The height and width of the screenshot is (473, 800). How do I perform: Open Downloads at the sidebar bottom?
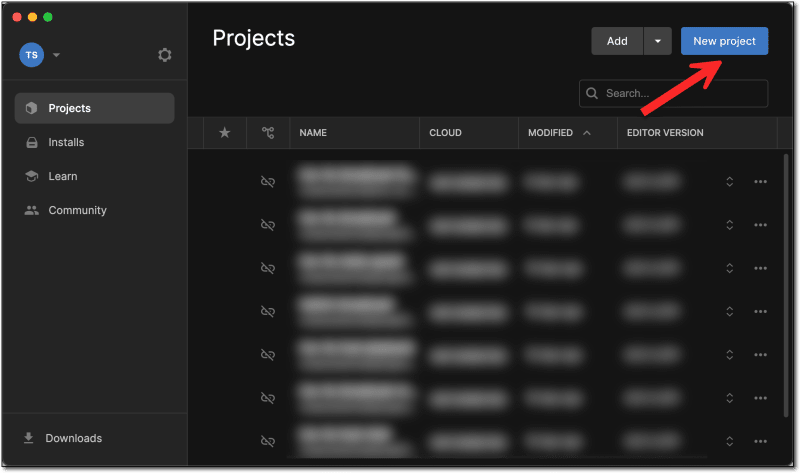73,438
